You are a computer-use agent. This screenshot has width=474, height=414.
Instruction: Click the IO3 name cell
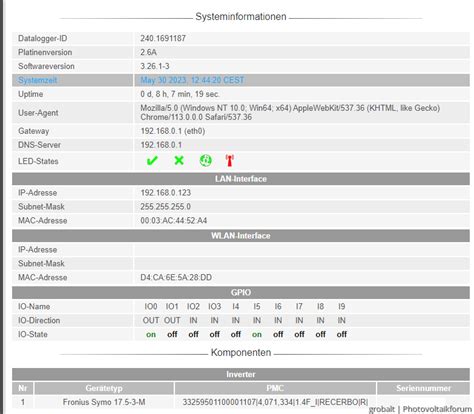(215, 306)
